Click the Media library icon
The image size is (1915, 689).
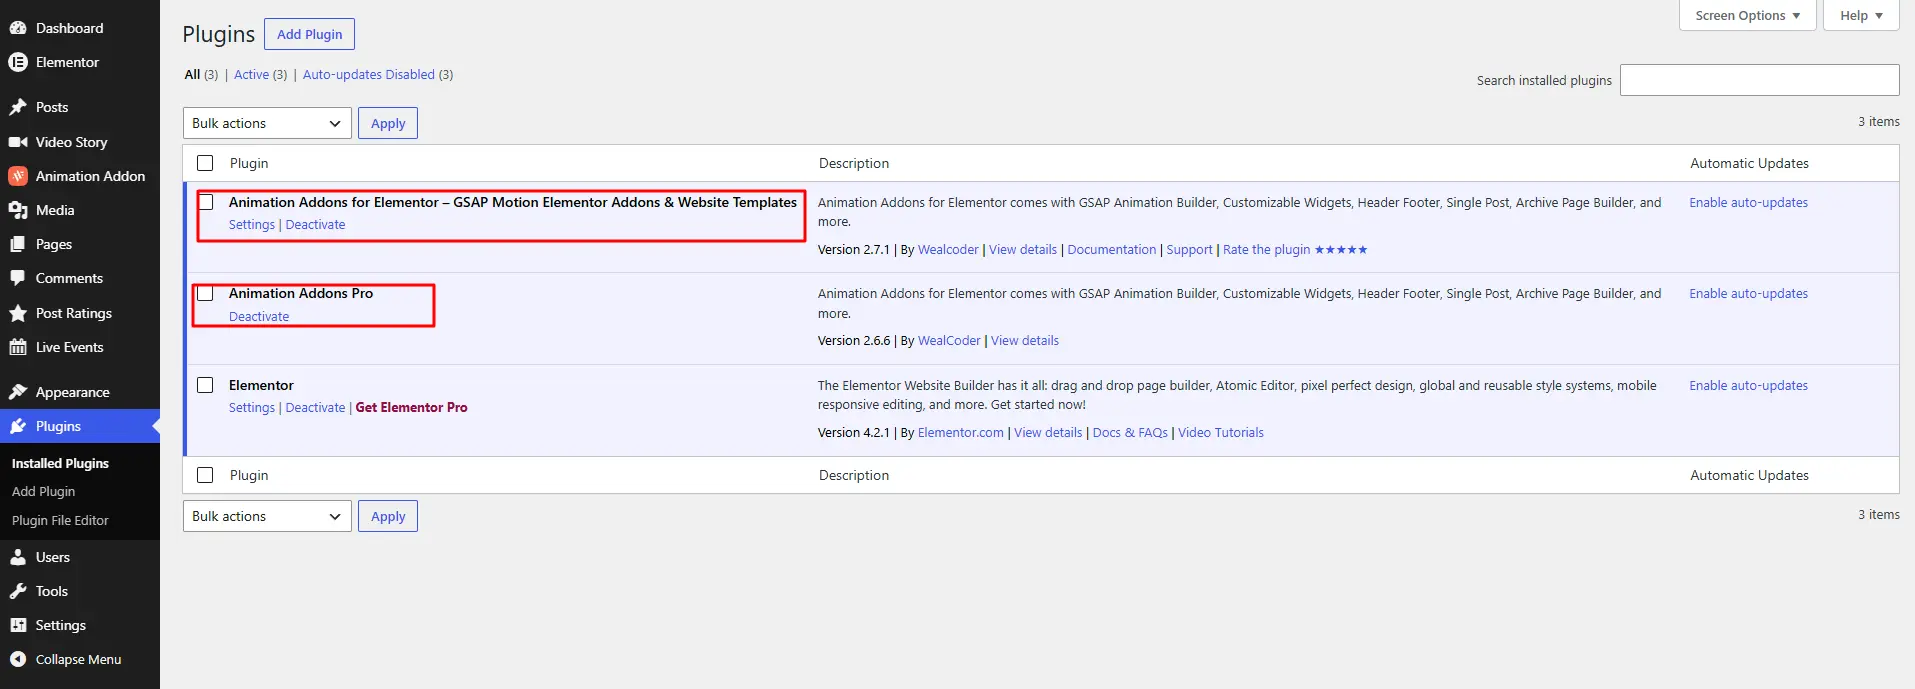18,210
